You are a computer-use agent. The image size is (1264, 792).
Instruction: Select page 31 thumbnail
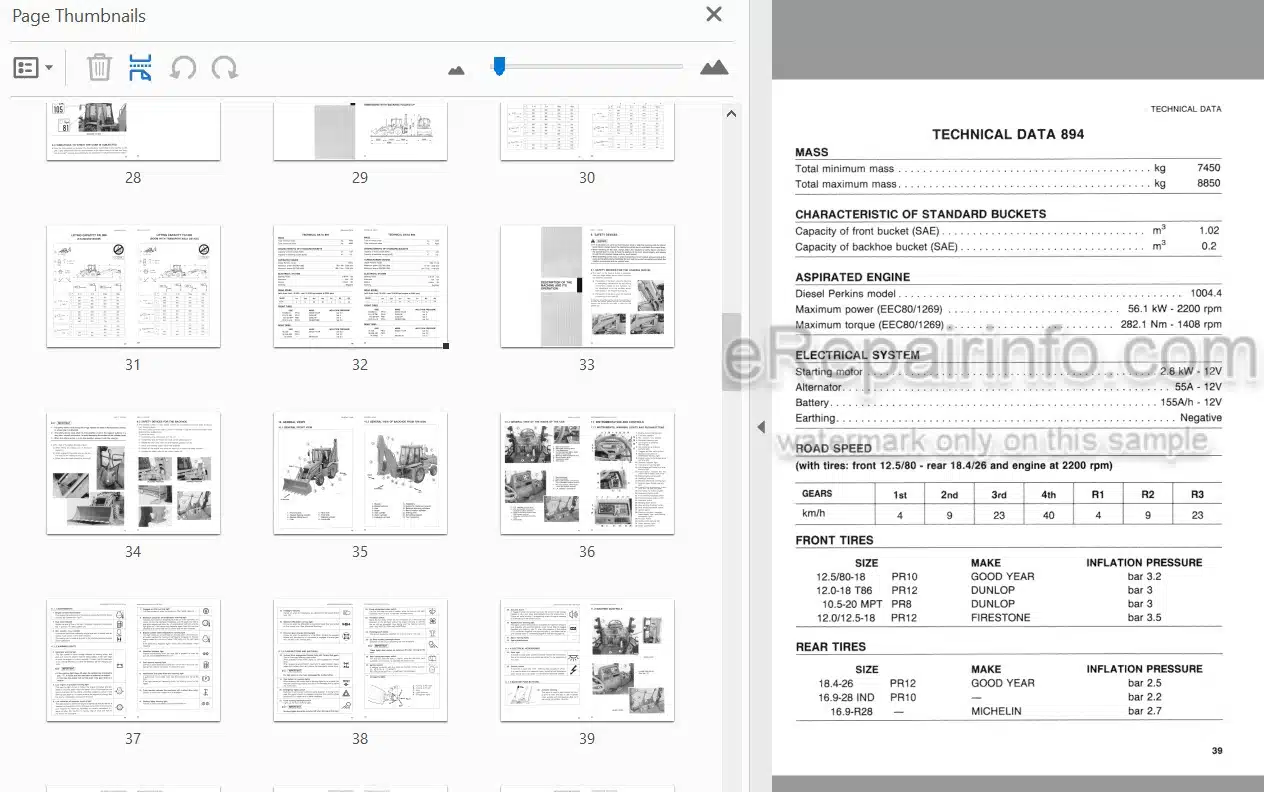tap(133, 287)
